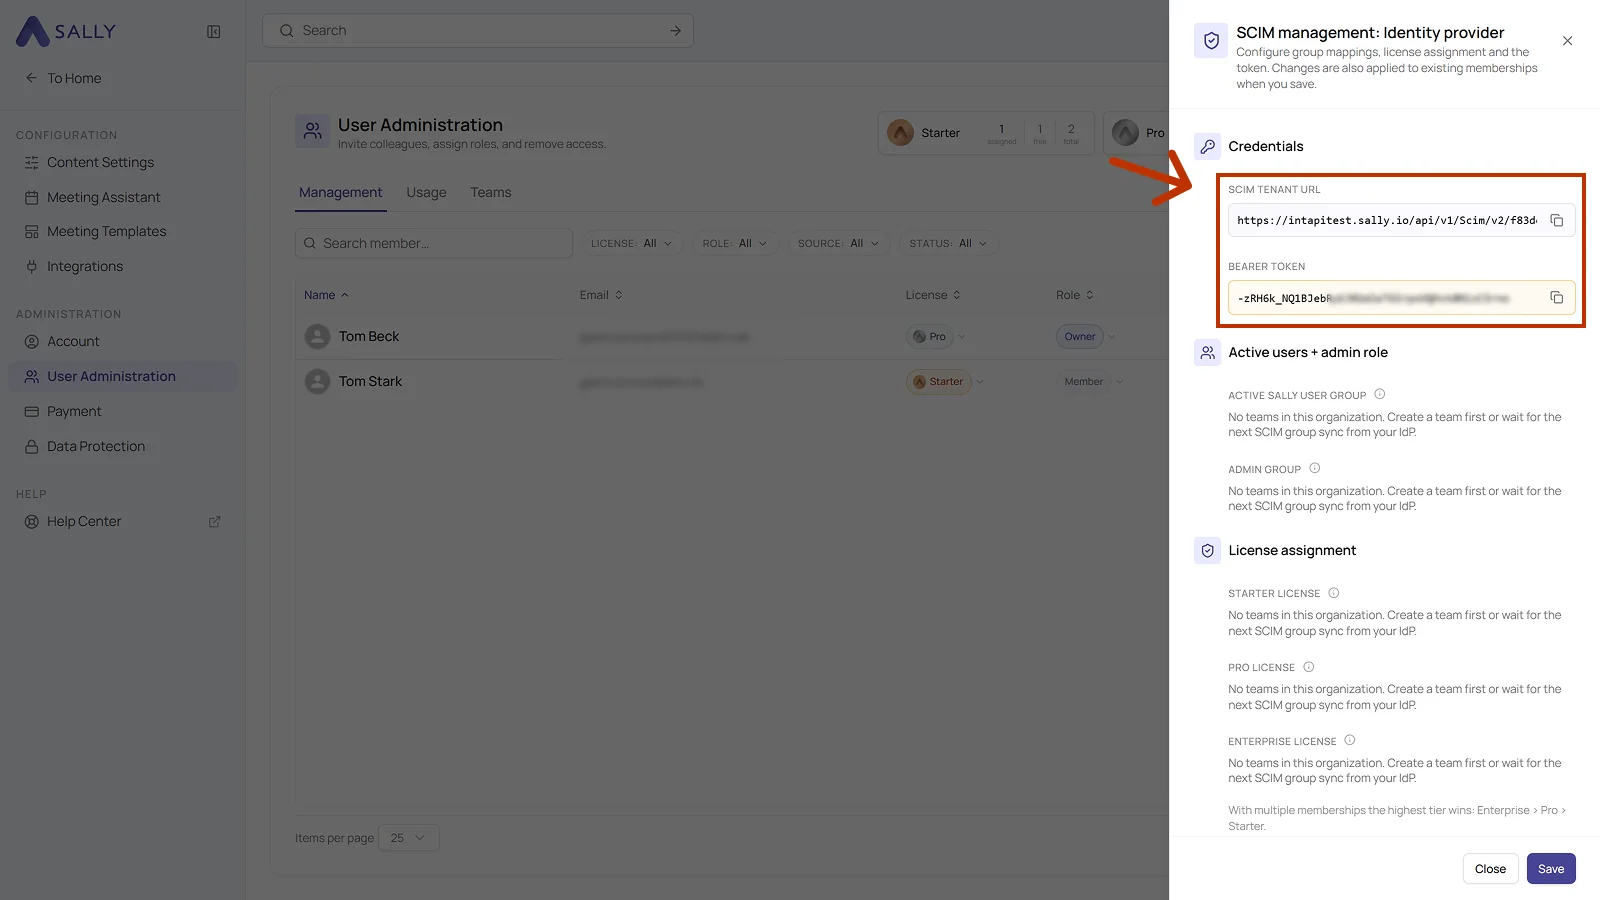This screenshot has height=900, width=1600.
Task: Click the arrow icon in the search bar
Action: (x=675, y=30)
